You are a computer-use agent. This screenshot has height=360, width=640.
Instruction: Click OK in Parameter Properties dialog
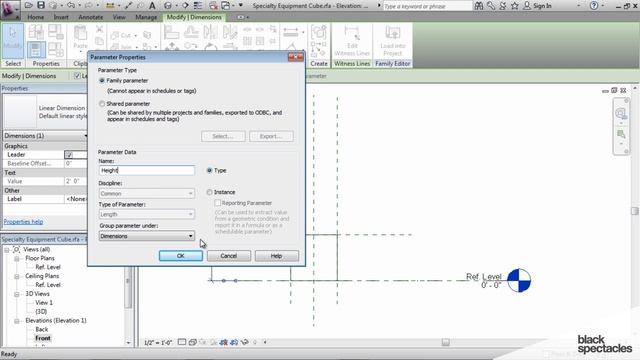[x=181, y=256]
